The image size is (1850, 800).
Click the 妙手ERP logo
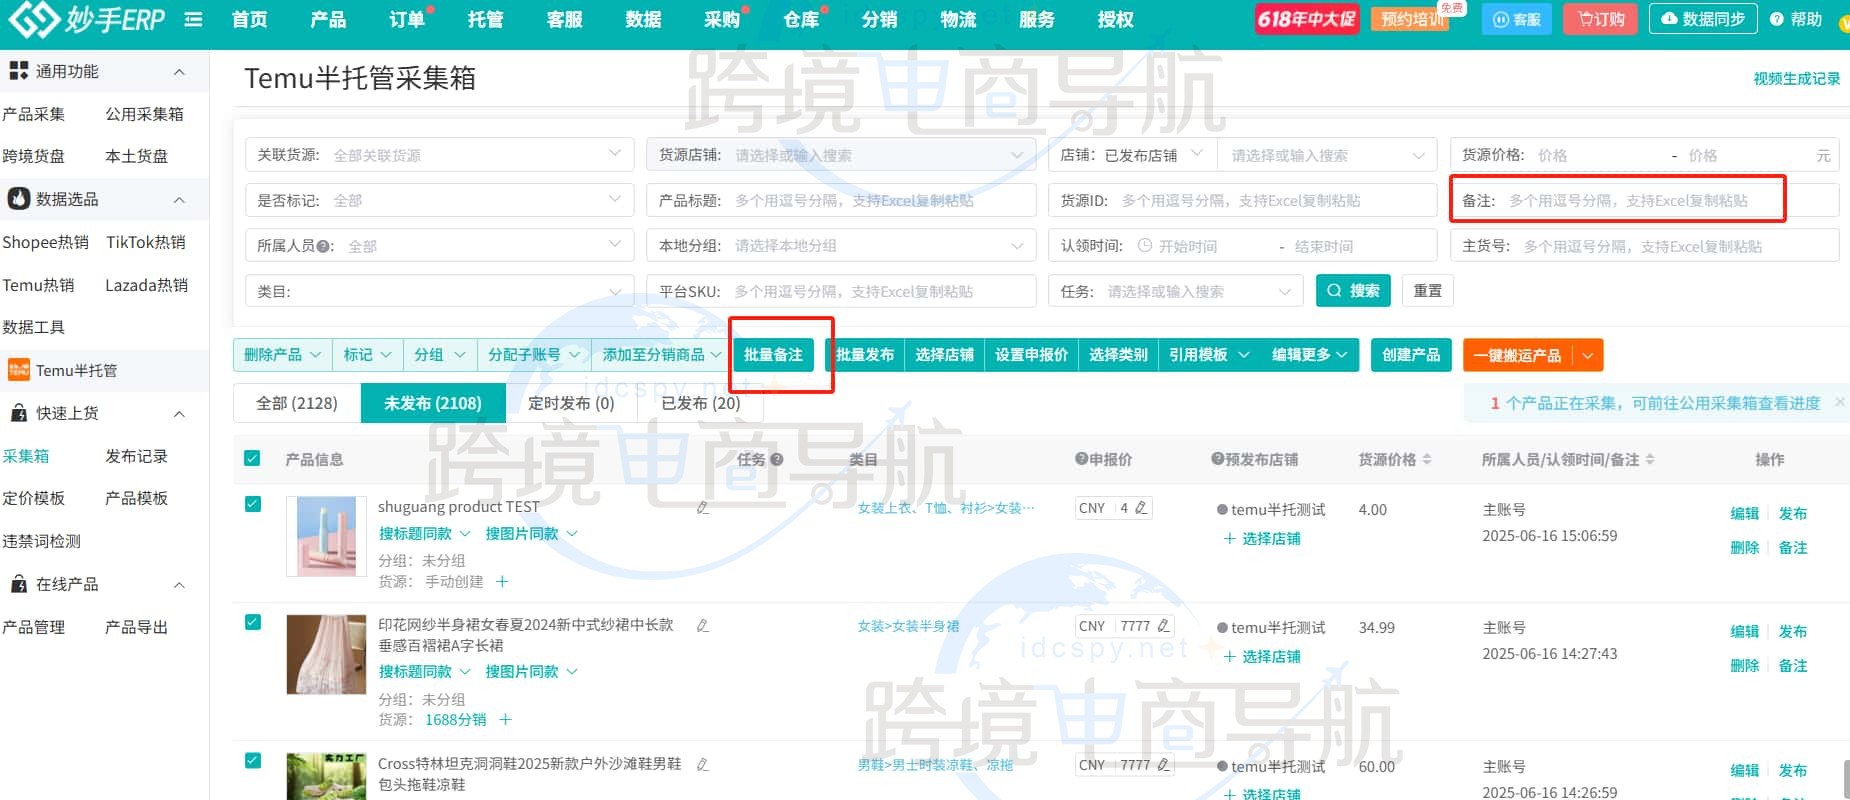[87, 18]
